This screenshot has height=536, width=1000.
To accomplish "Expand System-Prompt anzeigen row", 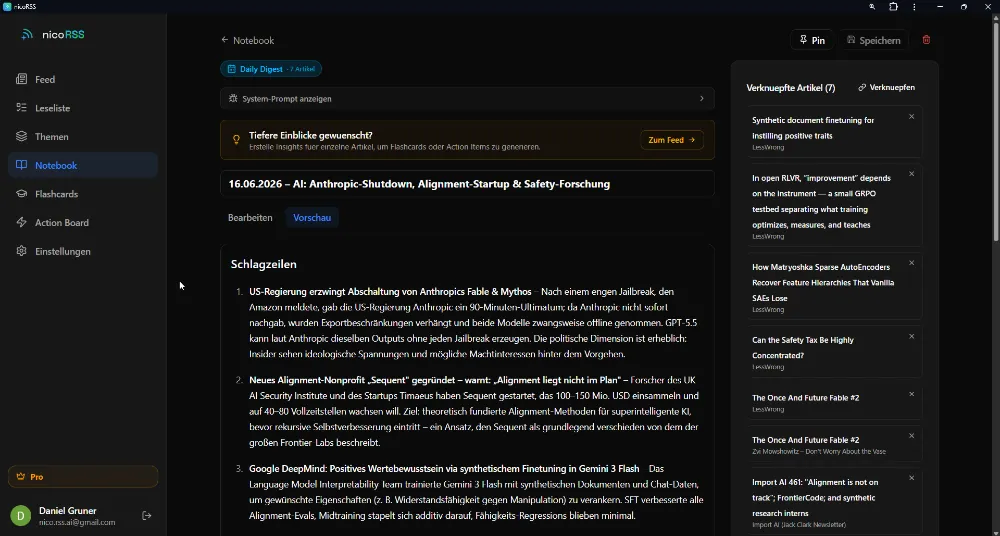I will 467,99.
